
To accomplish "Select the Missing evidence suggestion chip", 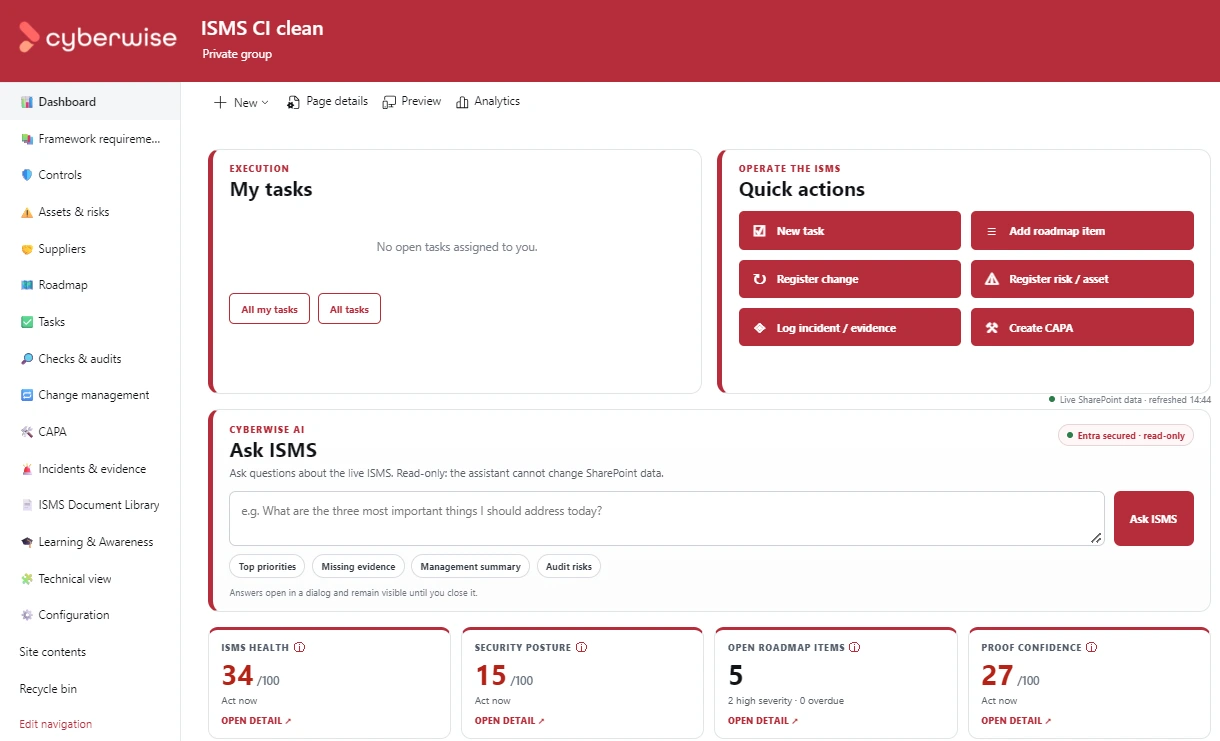I will pyautogui.click(x=358, y=567).
